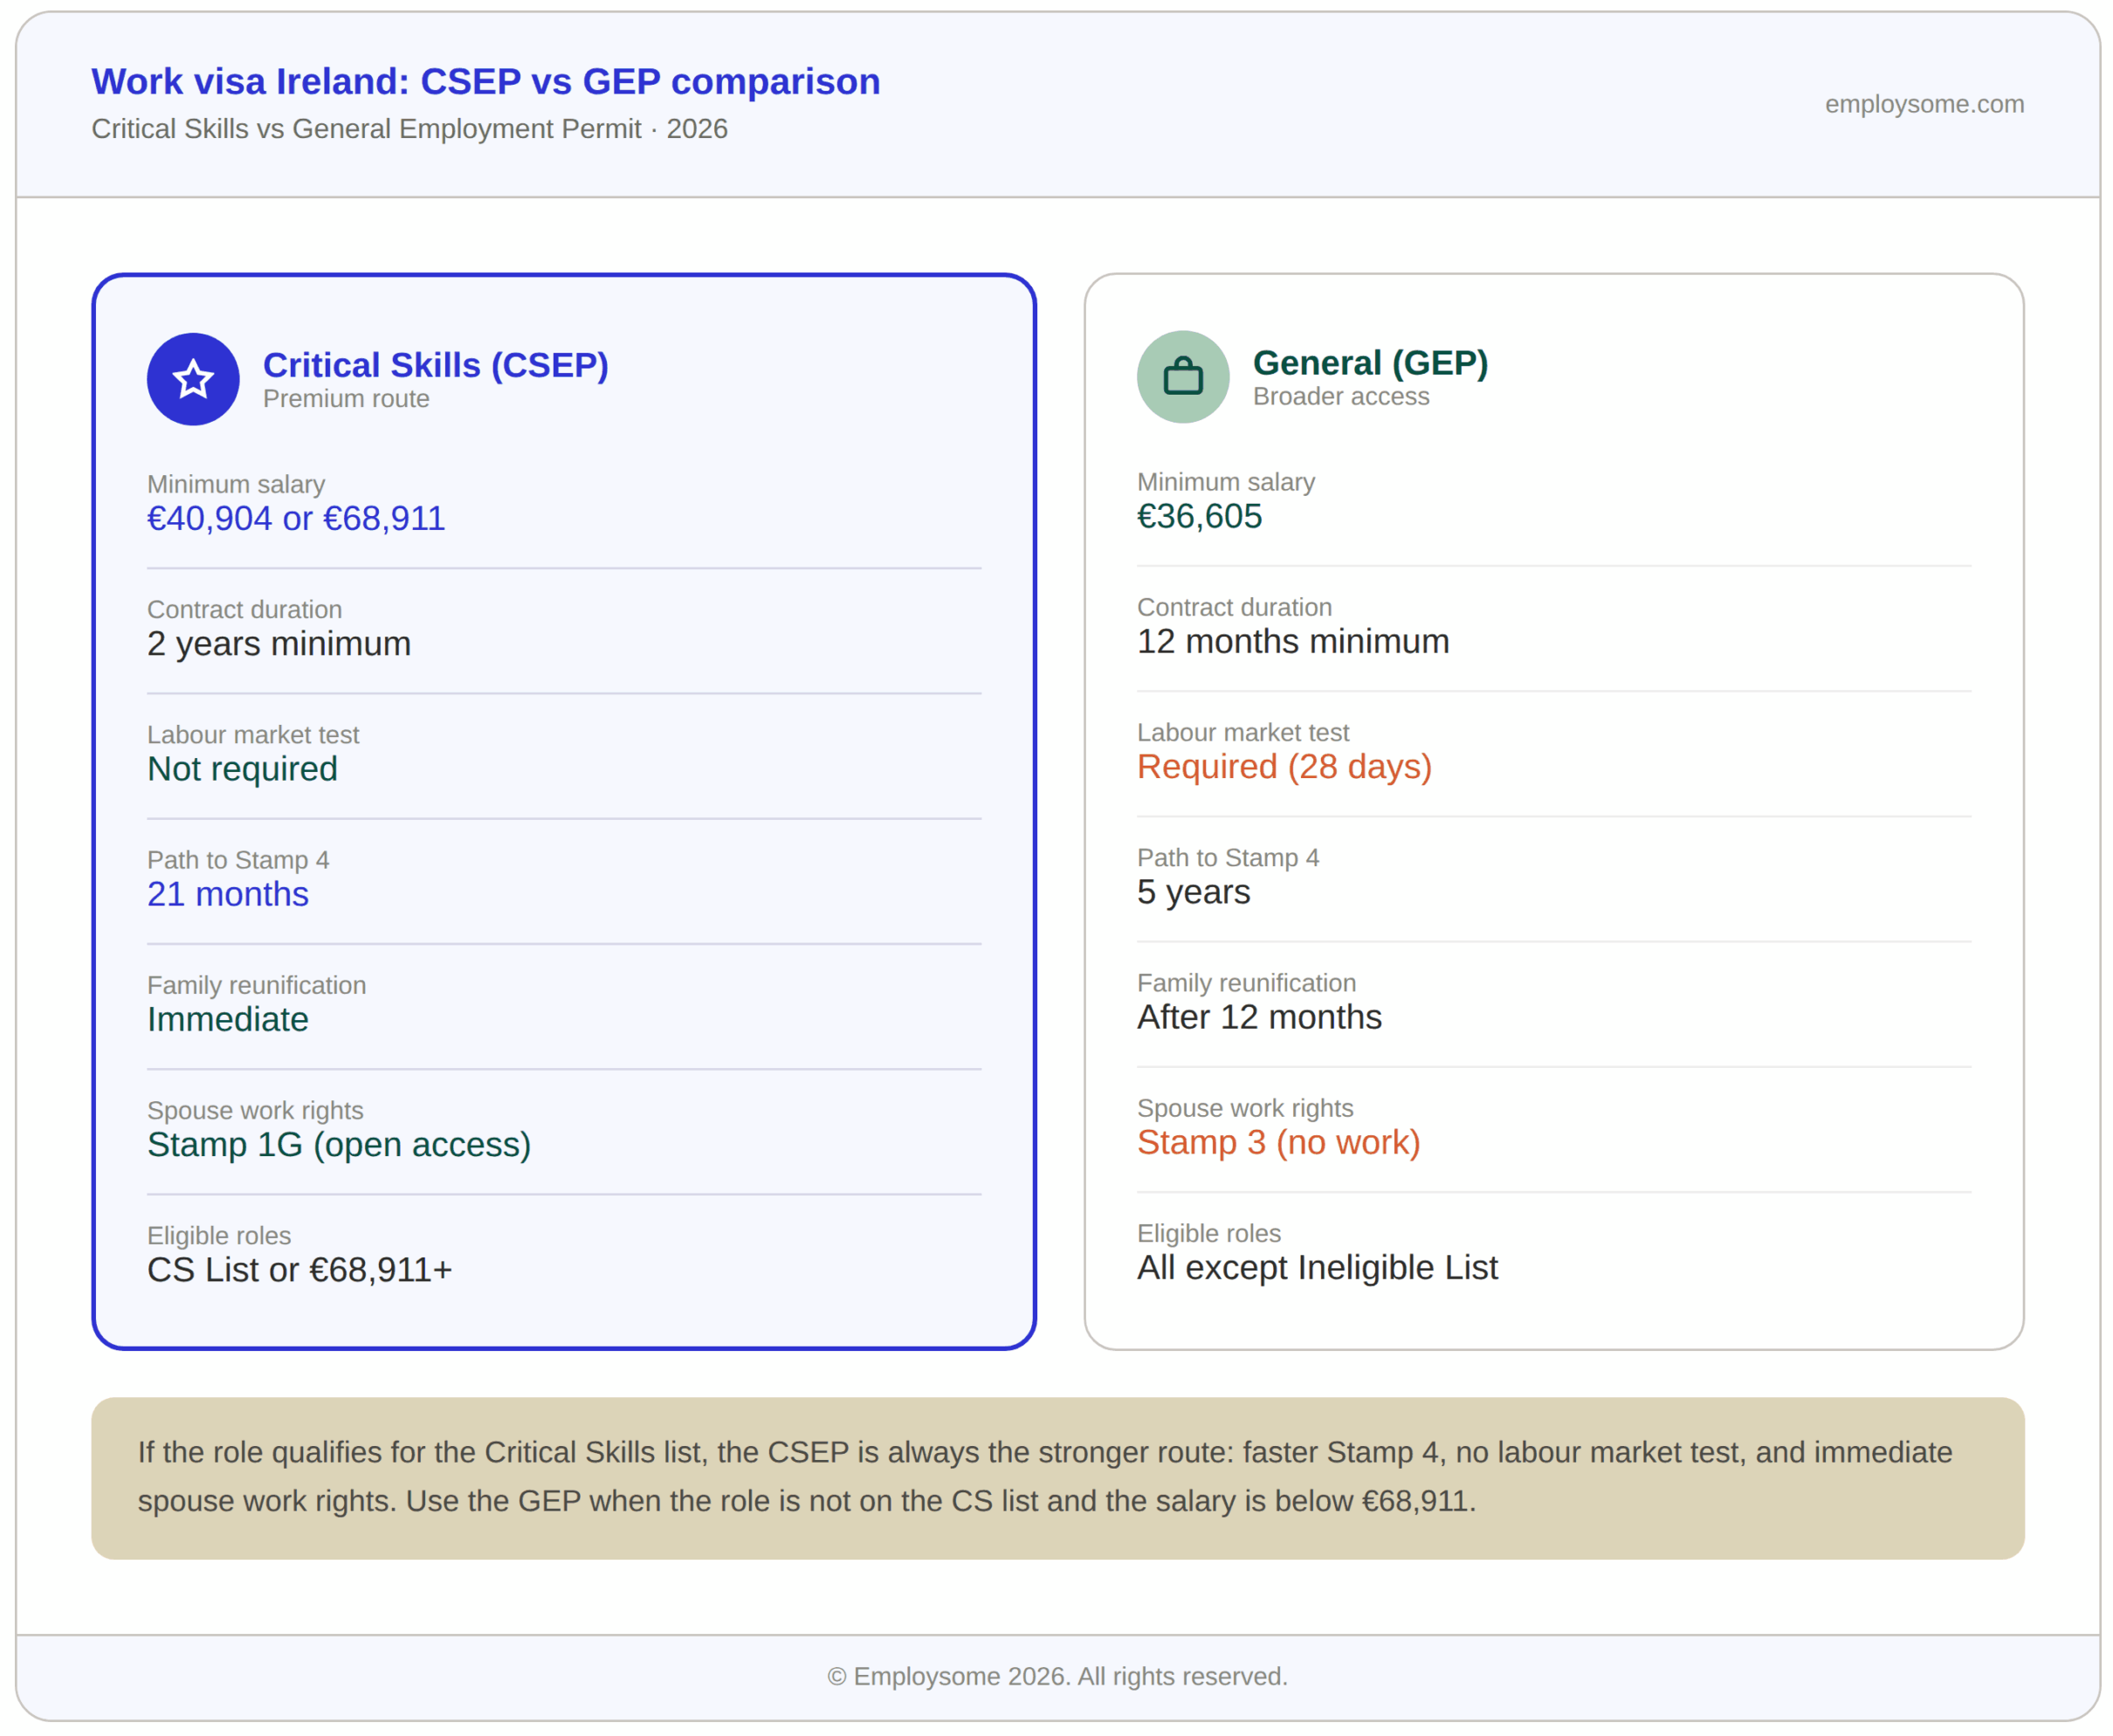The image size is (2113, 1736).
Task: Click CSEP minimum salary €40,904 or €68,911
Action: (x=296, y=518)
